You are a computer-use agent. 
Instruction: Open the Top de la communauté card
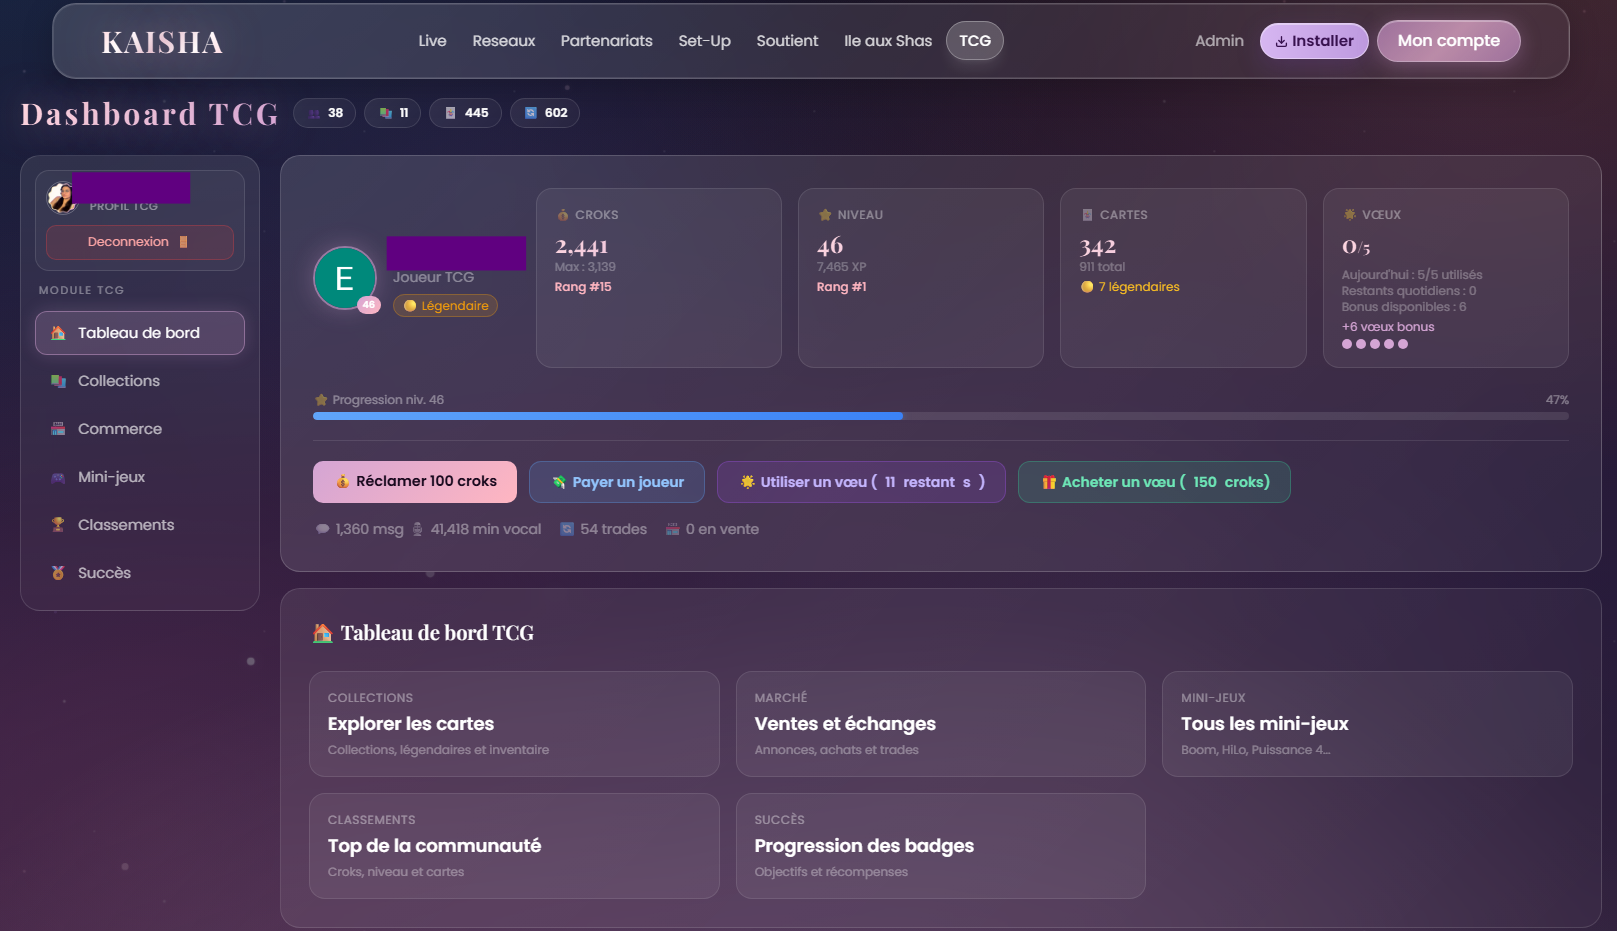[x=514, y=846]
